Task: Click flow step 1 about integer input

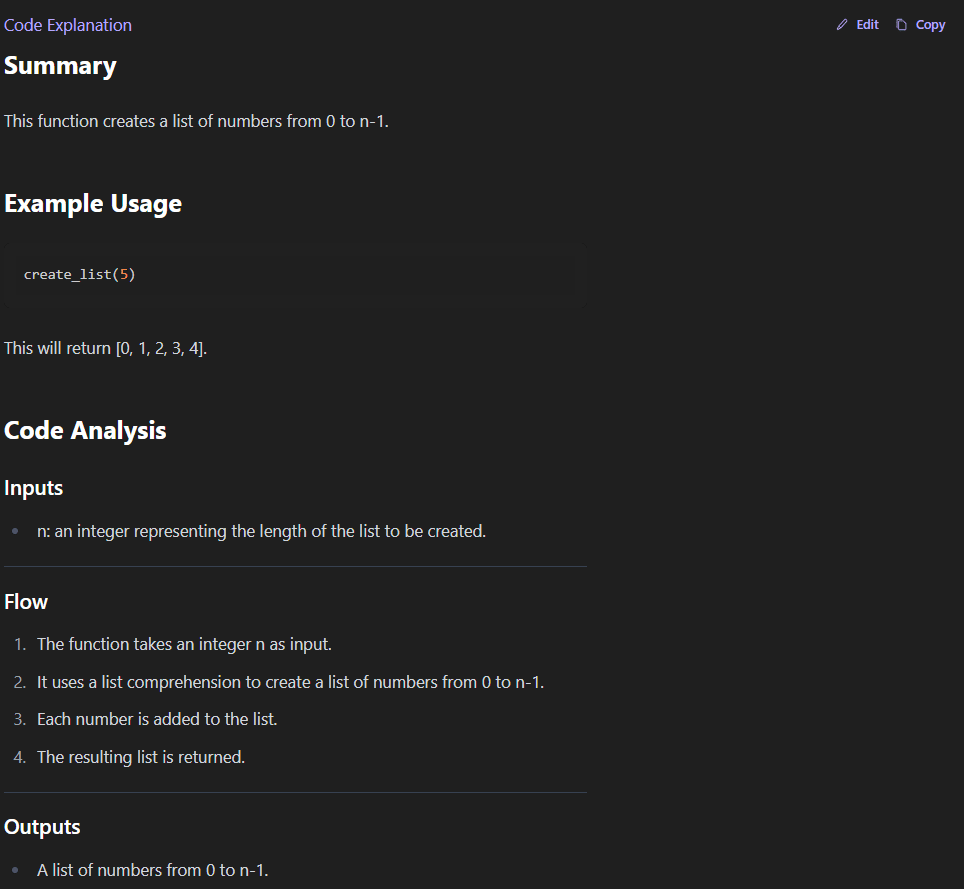Action: 184,645
